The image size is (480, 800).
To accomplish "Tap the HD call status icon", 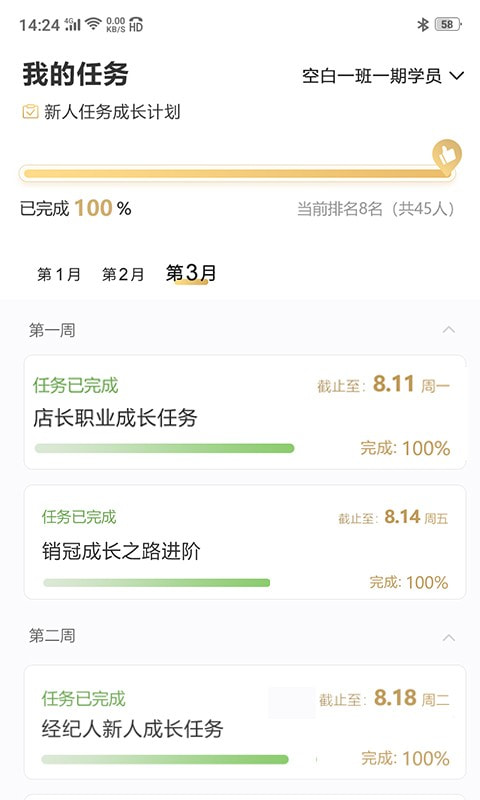I will (136, 24).
